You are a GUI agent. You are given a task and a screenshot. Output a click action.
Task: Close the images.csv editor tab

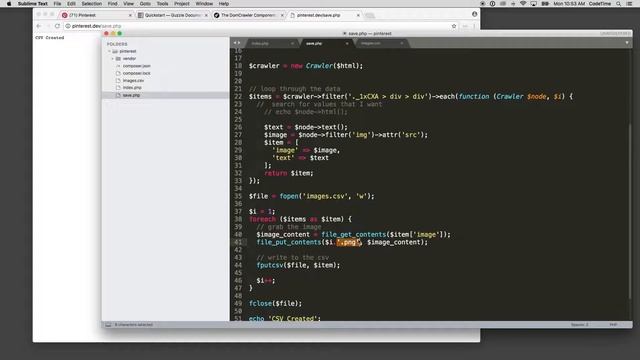(x=402, y=43)
